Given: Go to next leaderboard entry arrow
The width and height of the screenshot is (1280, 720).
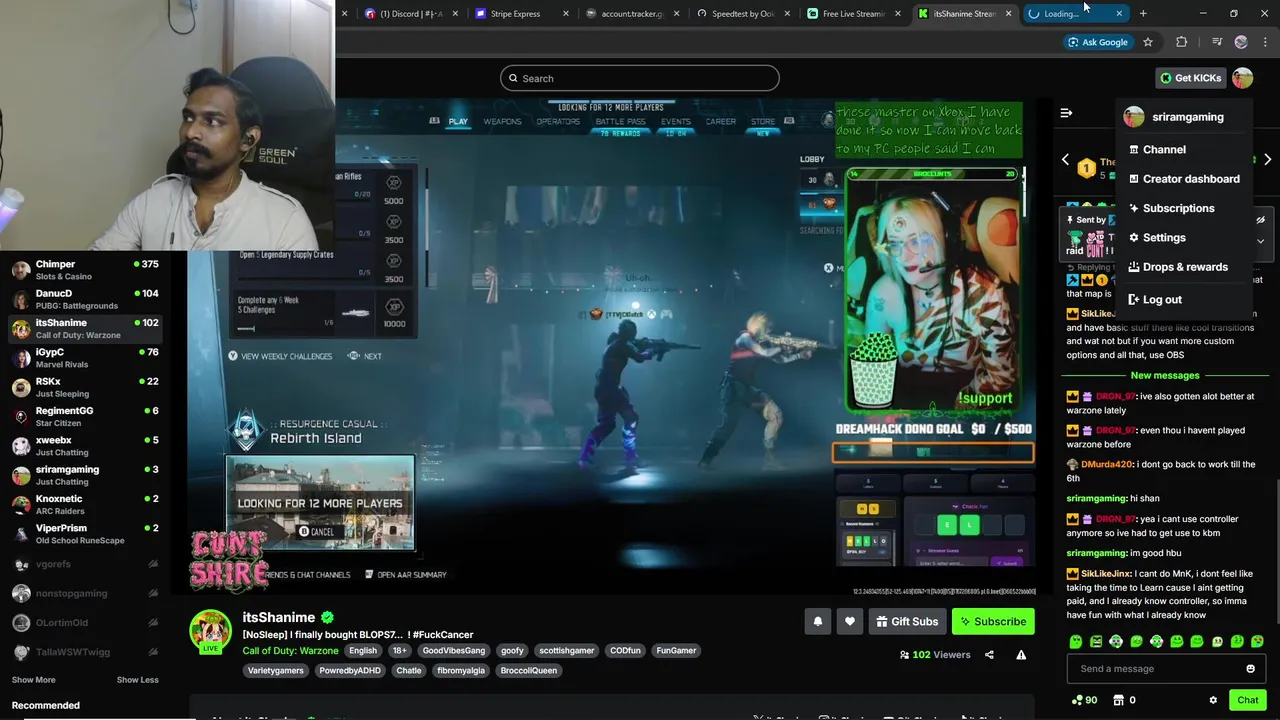Looking at the screenshot, I should (1268, 160).
